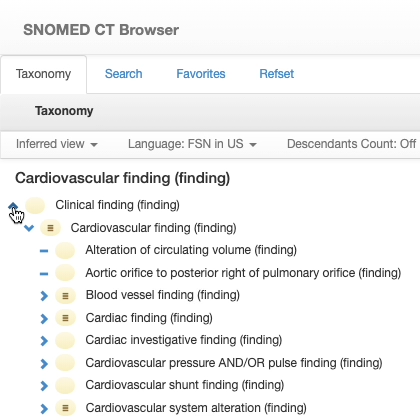This screenshot has width=420, height=420.
Task: Expand the Blood vessel finding node chevron
Action: click(x=44, y=296)
